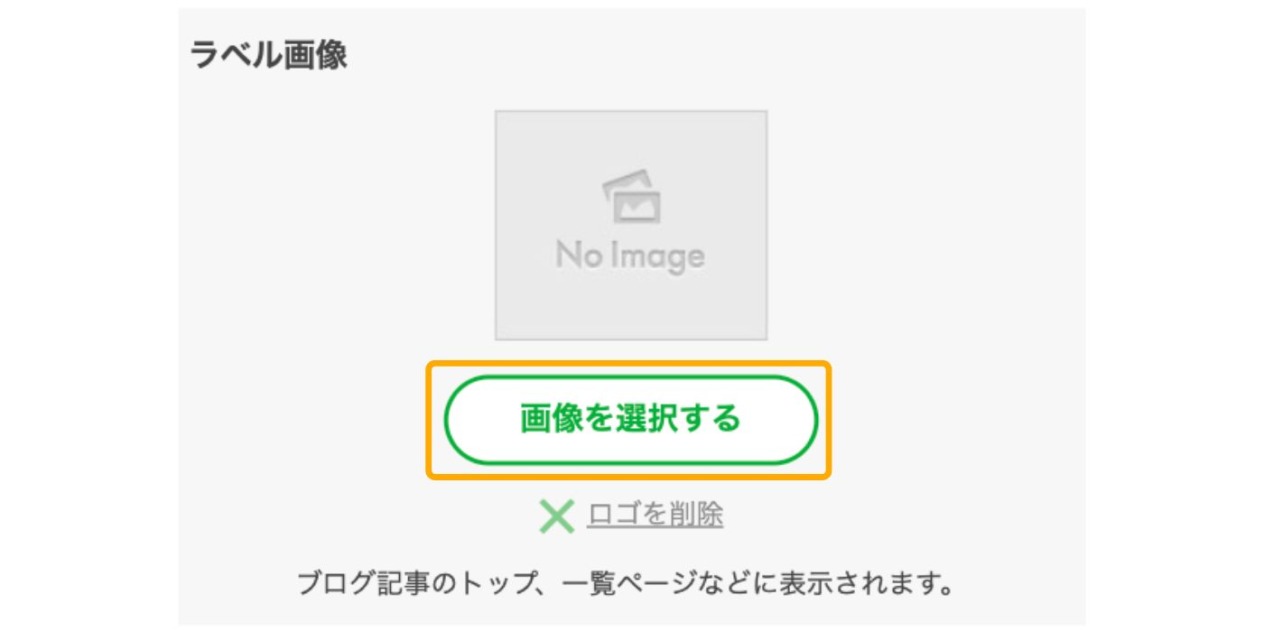Open image picker via green outlined button
1264x632 pixels.
(x=630, y=419)
